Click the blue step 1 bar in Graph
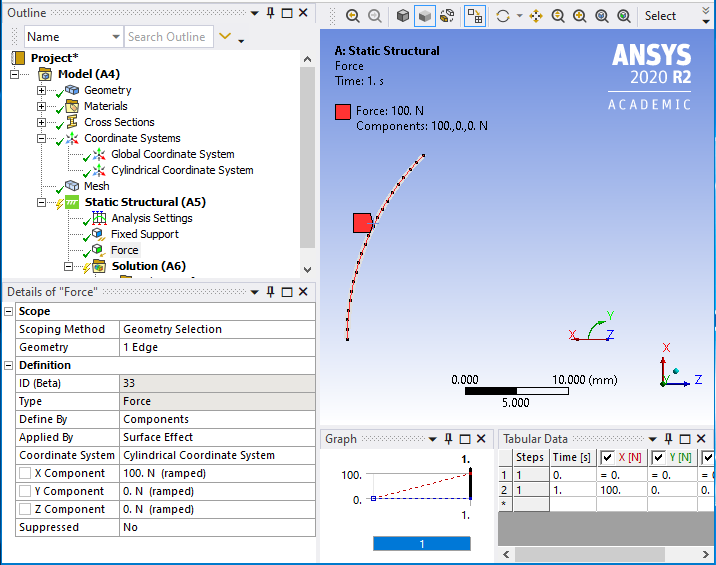The image size is (716, 565). (421, 544)
